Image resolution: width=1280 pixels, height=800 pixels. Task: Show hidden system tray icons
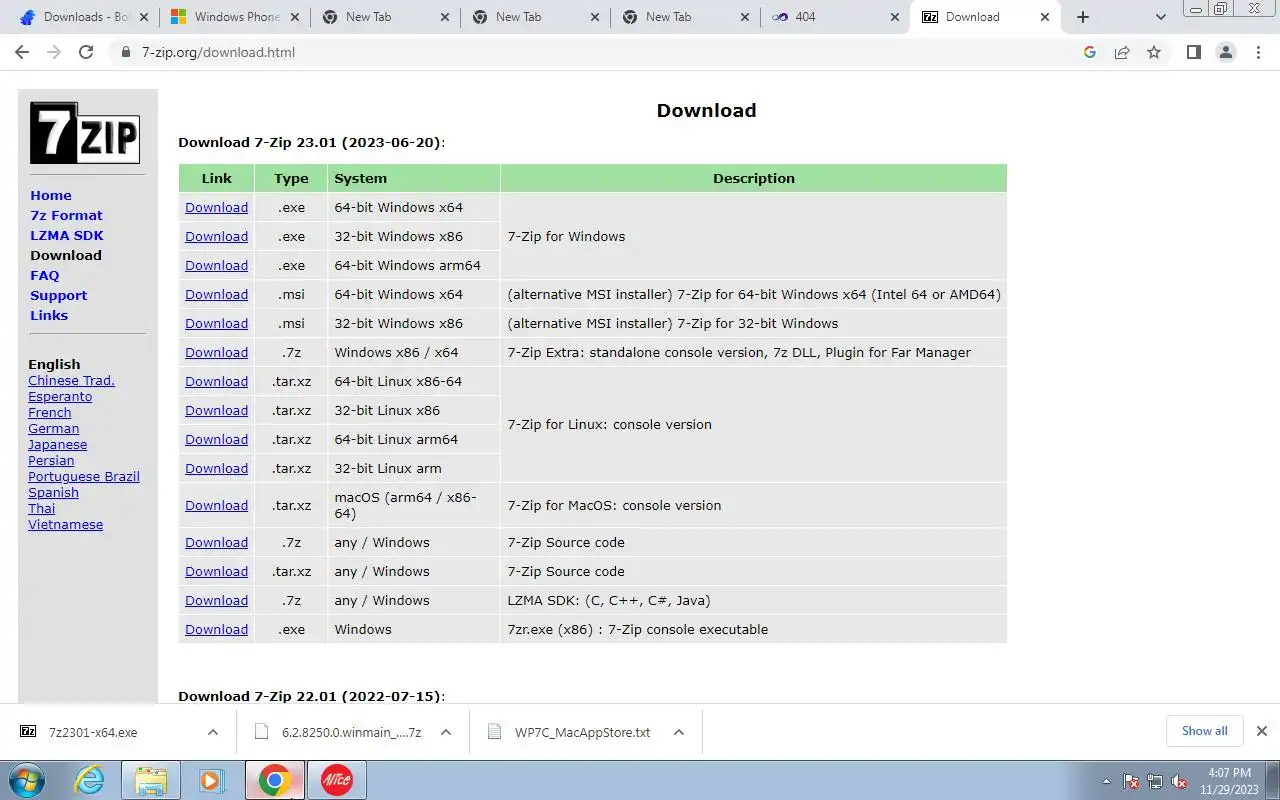(x=1106, y=781)
